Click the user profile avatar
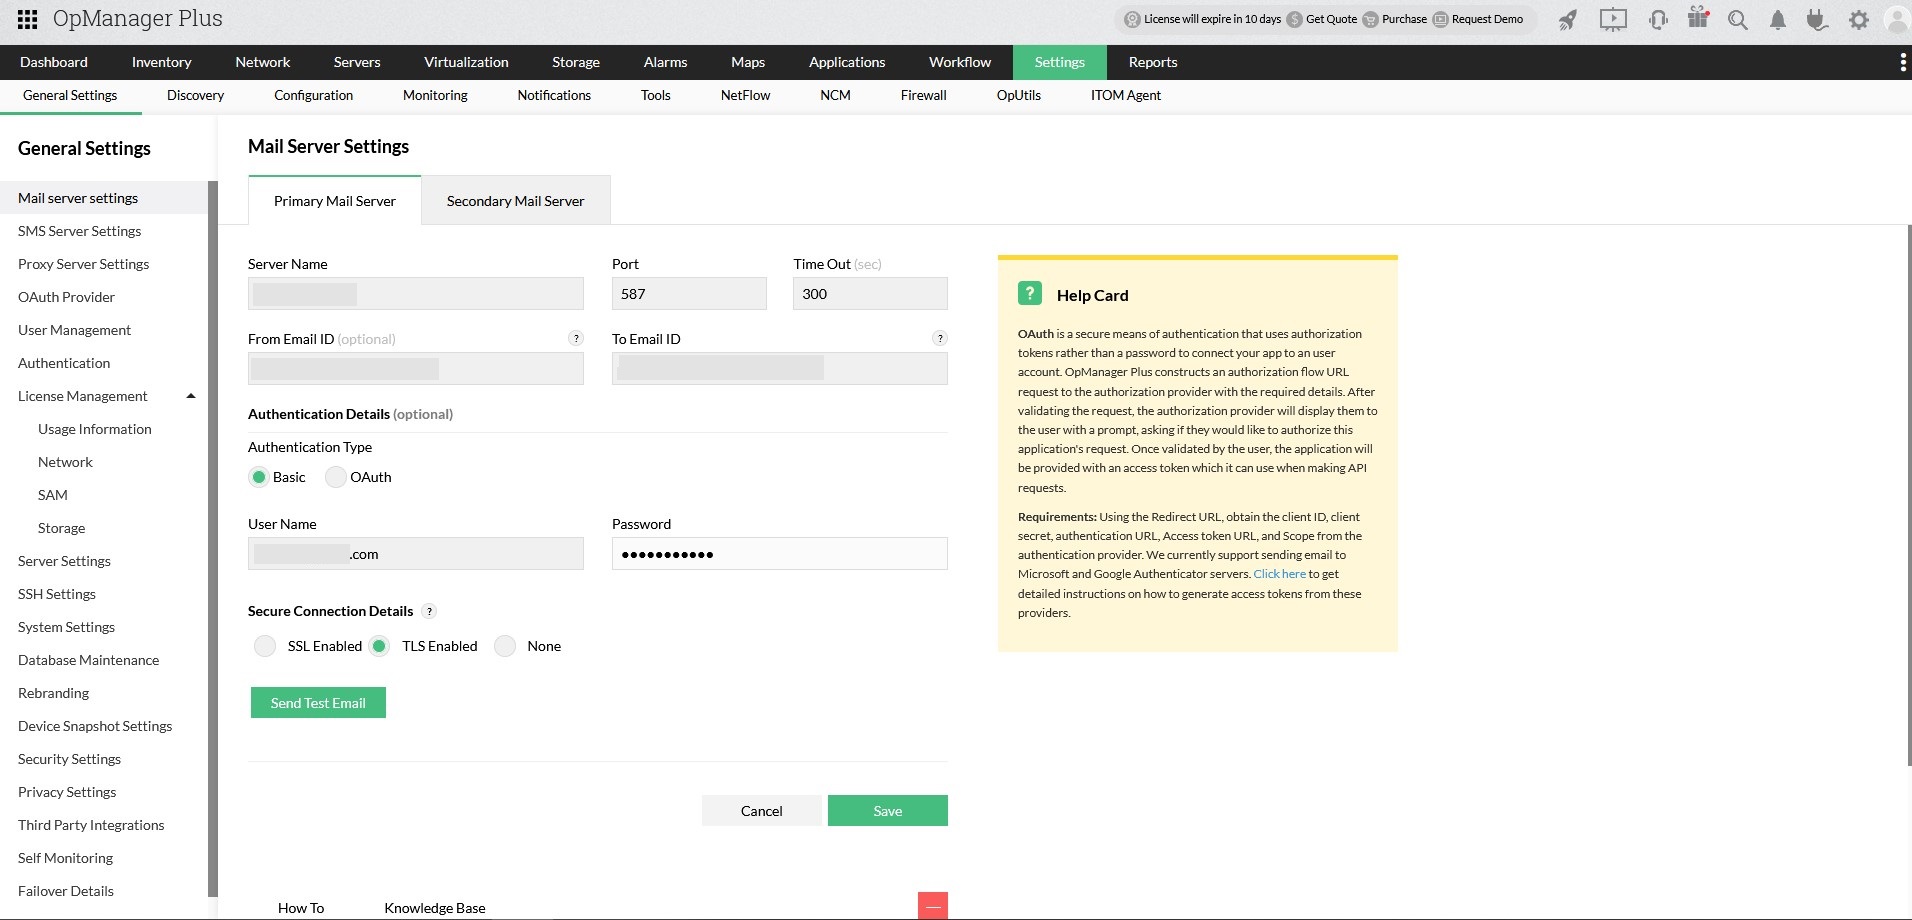This screenshot has height=920, width=1912. tap(1897, 20)
